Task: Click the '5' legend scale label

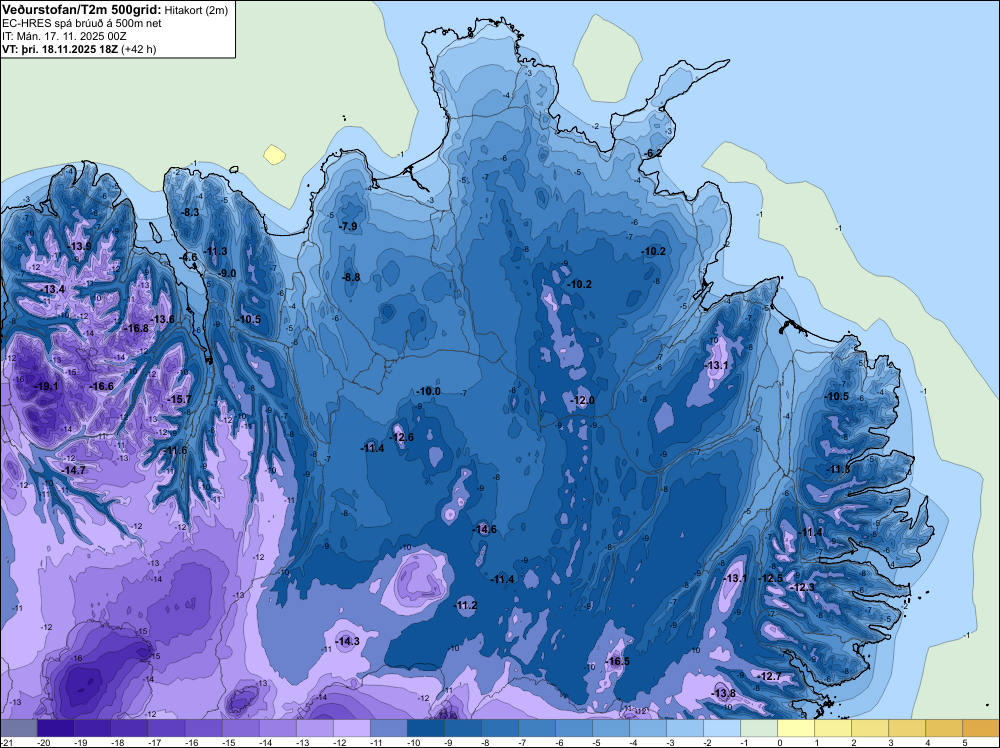Action: (x=964, y=742)
